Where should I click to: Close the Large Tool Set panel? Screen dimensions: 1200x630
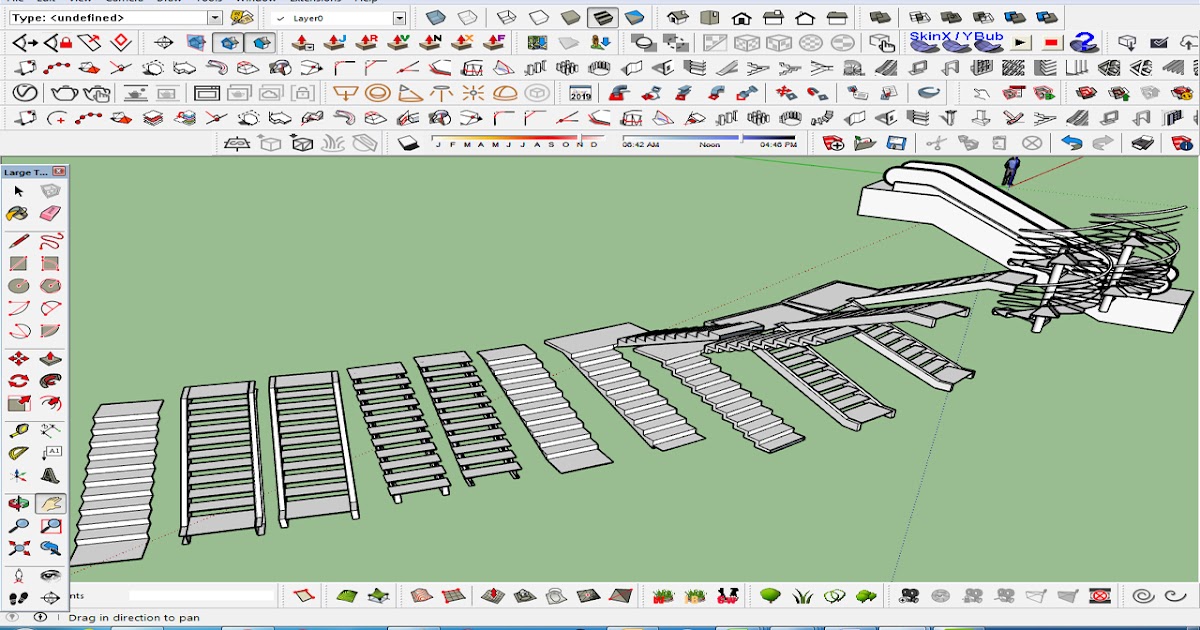tap(59, 172)
